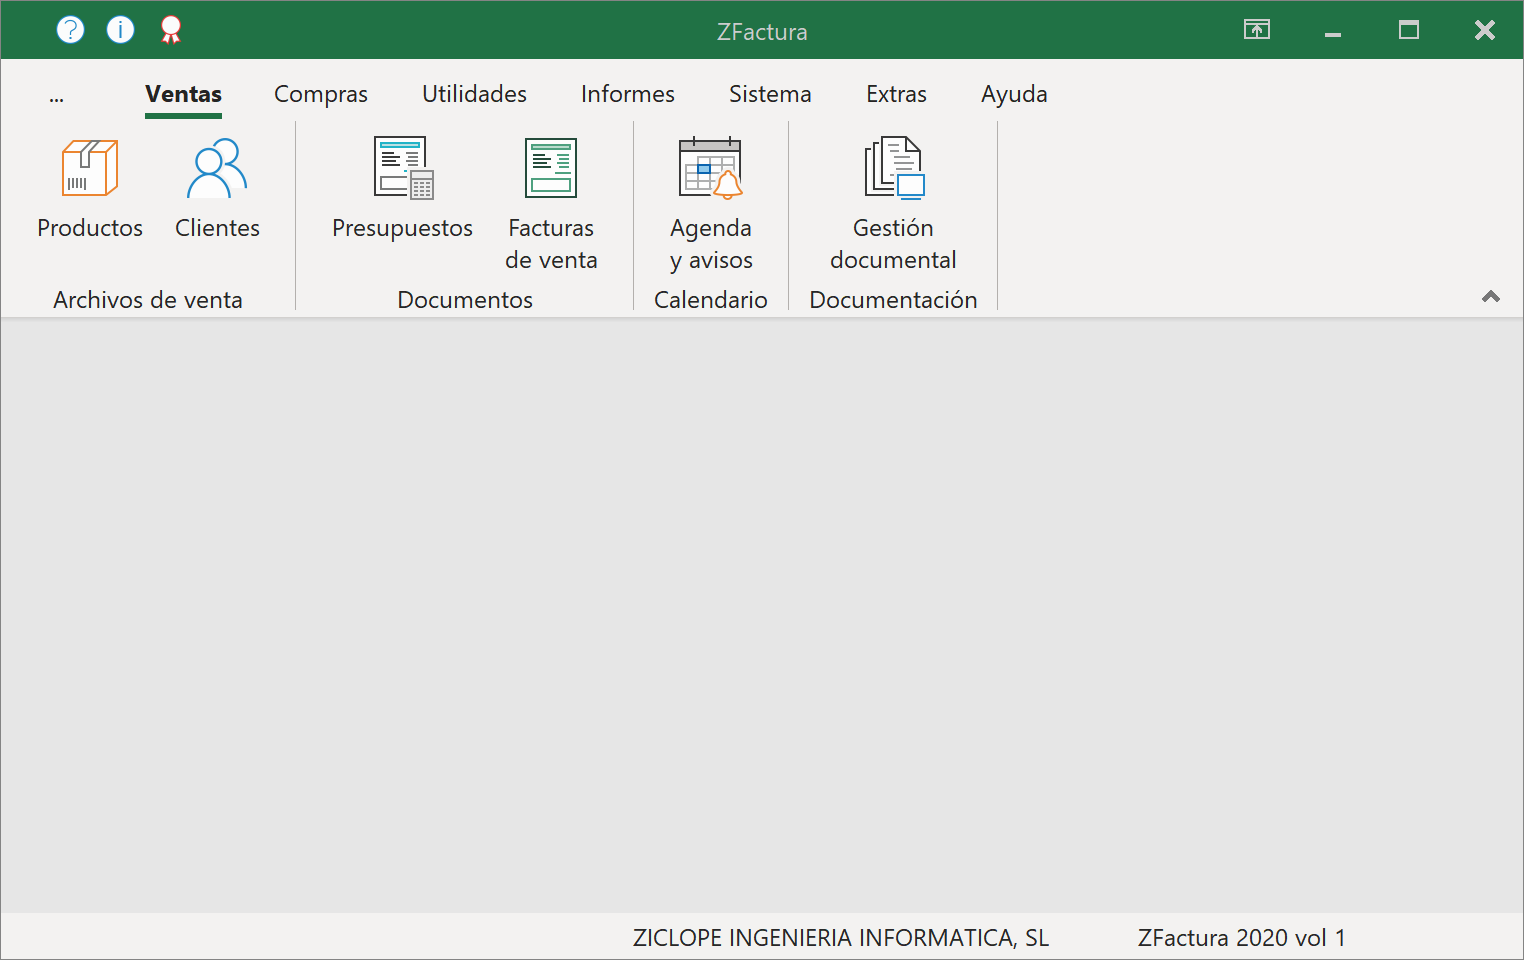Open Facturas de venta icon
The image size is (1524, 960).
(551, 169)
